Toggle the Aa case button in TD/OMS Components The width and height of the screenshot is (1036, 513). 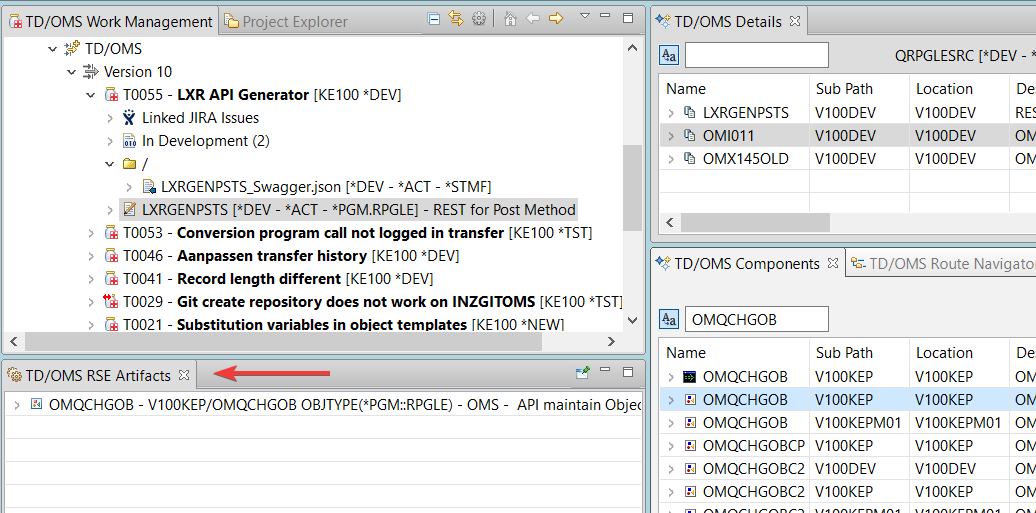point(669,320)
